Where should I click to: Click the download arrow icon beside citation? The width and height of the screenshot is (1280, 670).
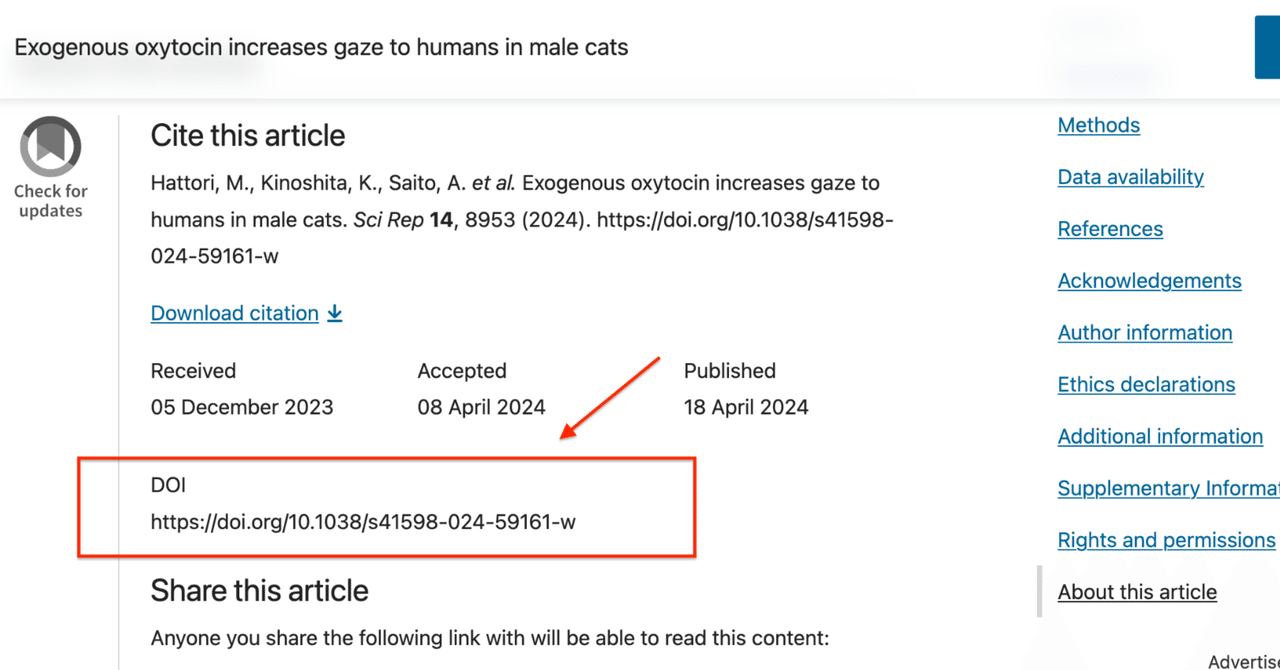coord(335,314)
